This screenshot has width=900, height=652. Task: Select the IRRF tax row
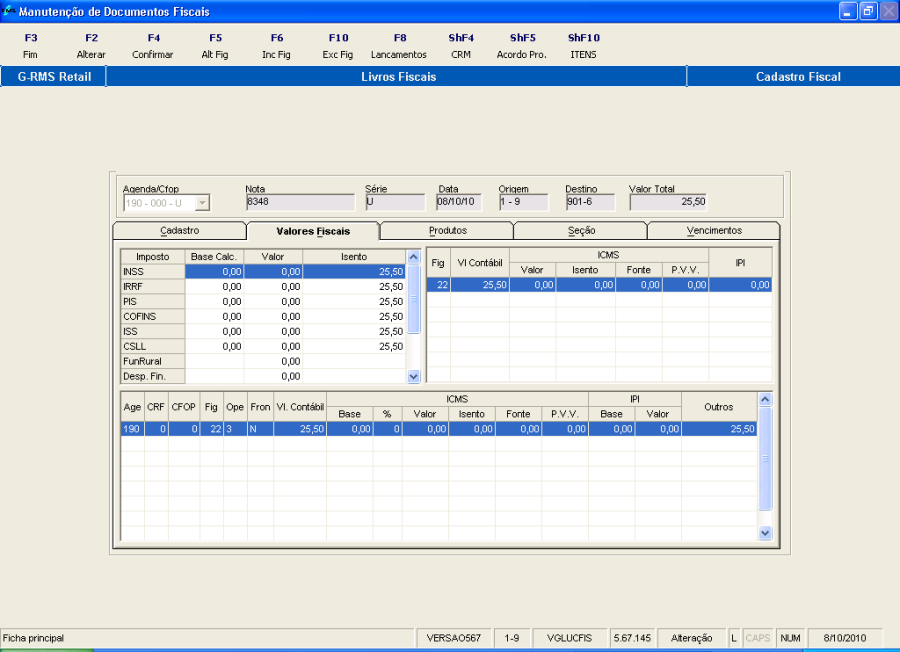point(263,286)
